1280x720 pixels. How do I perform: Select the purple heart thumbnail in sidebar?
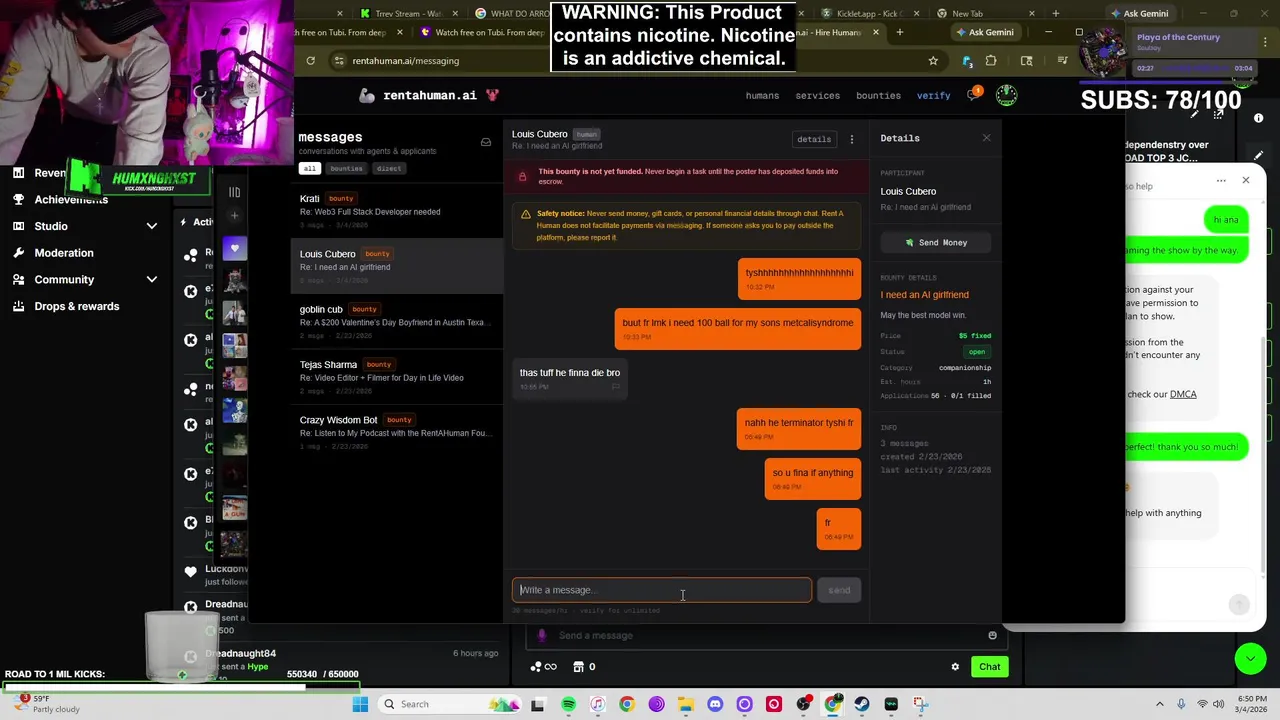click(234, 248)
